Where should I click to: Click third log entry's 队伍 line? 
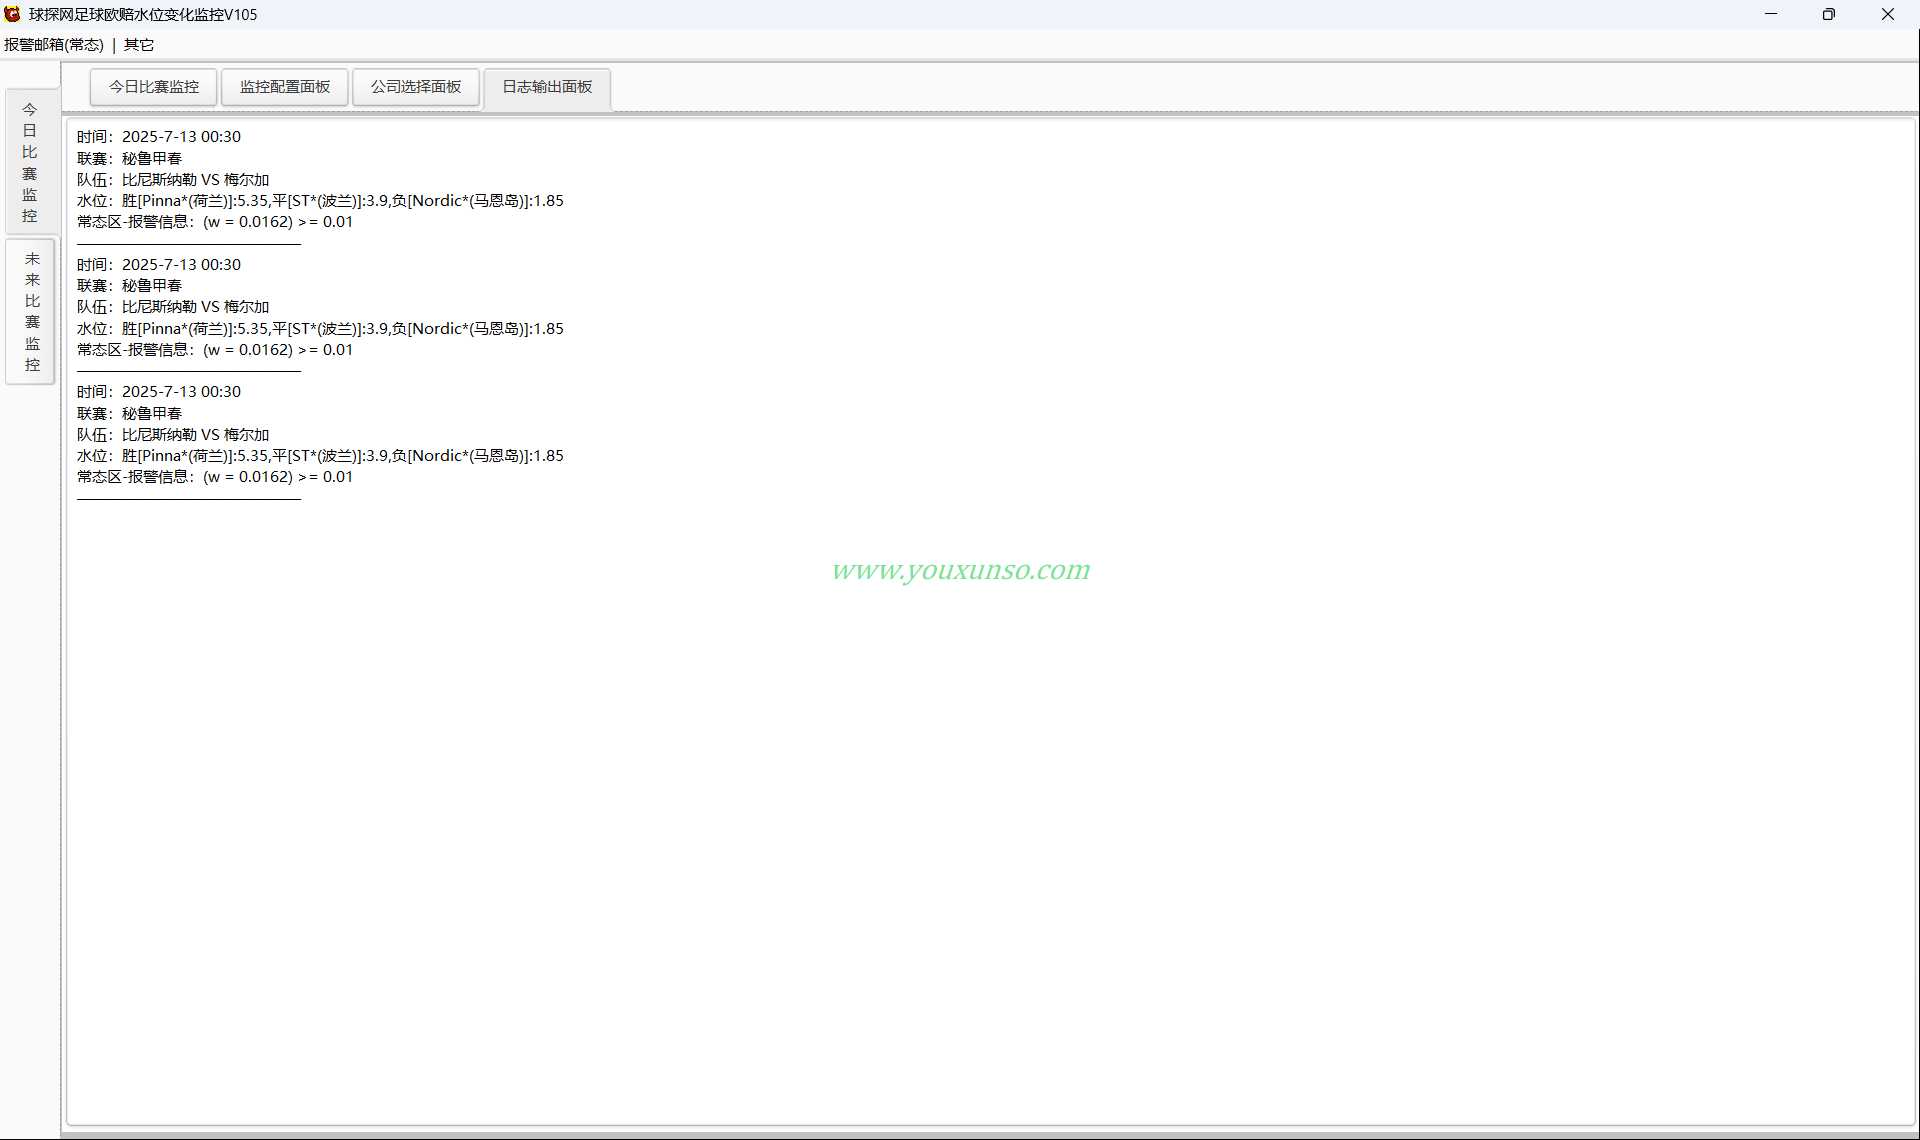click(x=174, y=435)
